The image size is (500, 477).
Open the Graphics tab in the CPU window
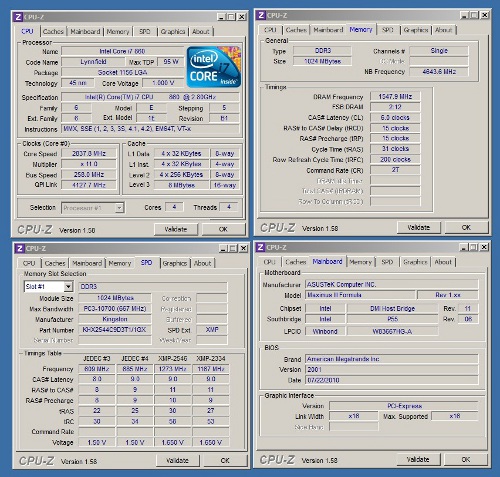click(x=173, y=32)
